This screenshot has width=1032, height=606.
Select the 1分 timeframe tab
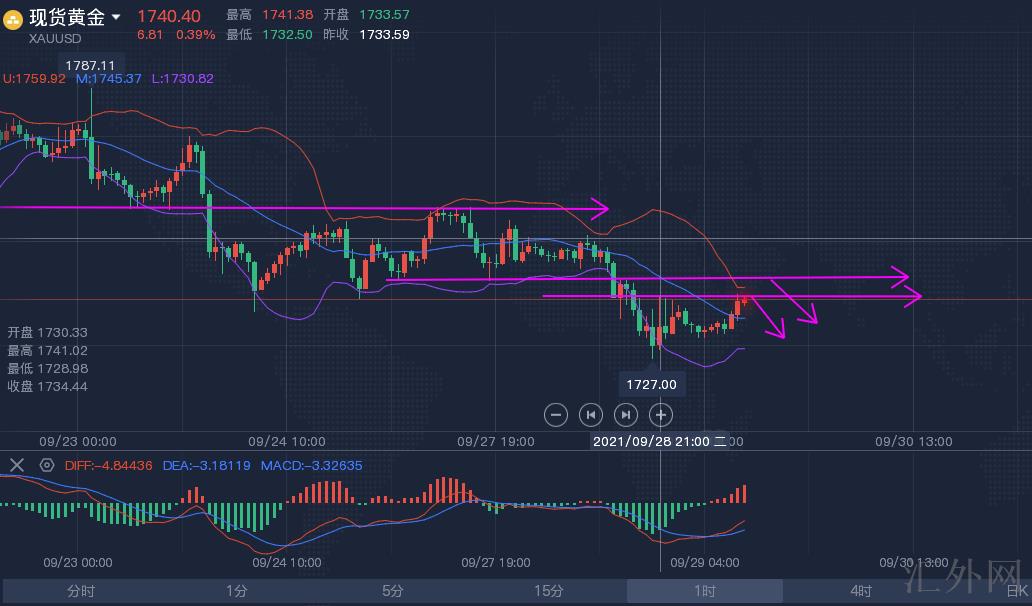236,591
